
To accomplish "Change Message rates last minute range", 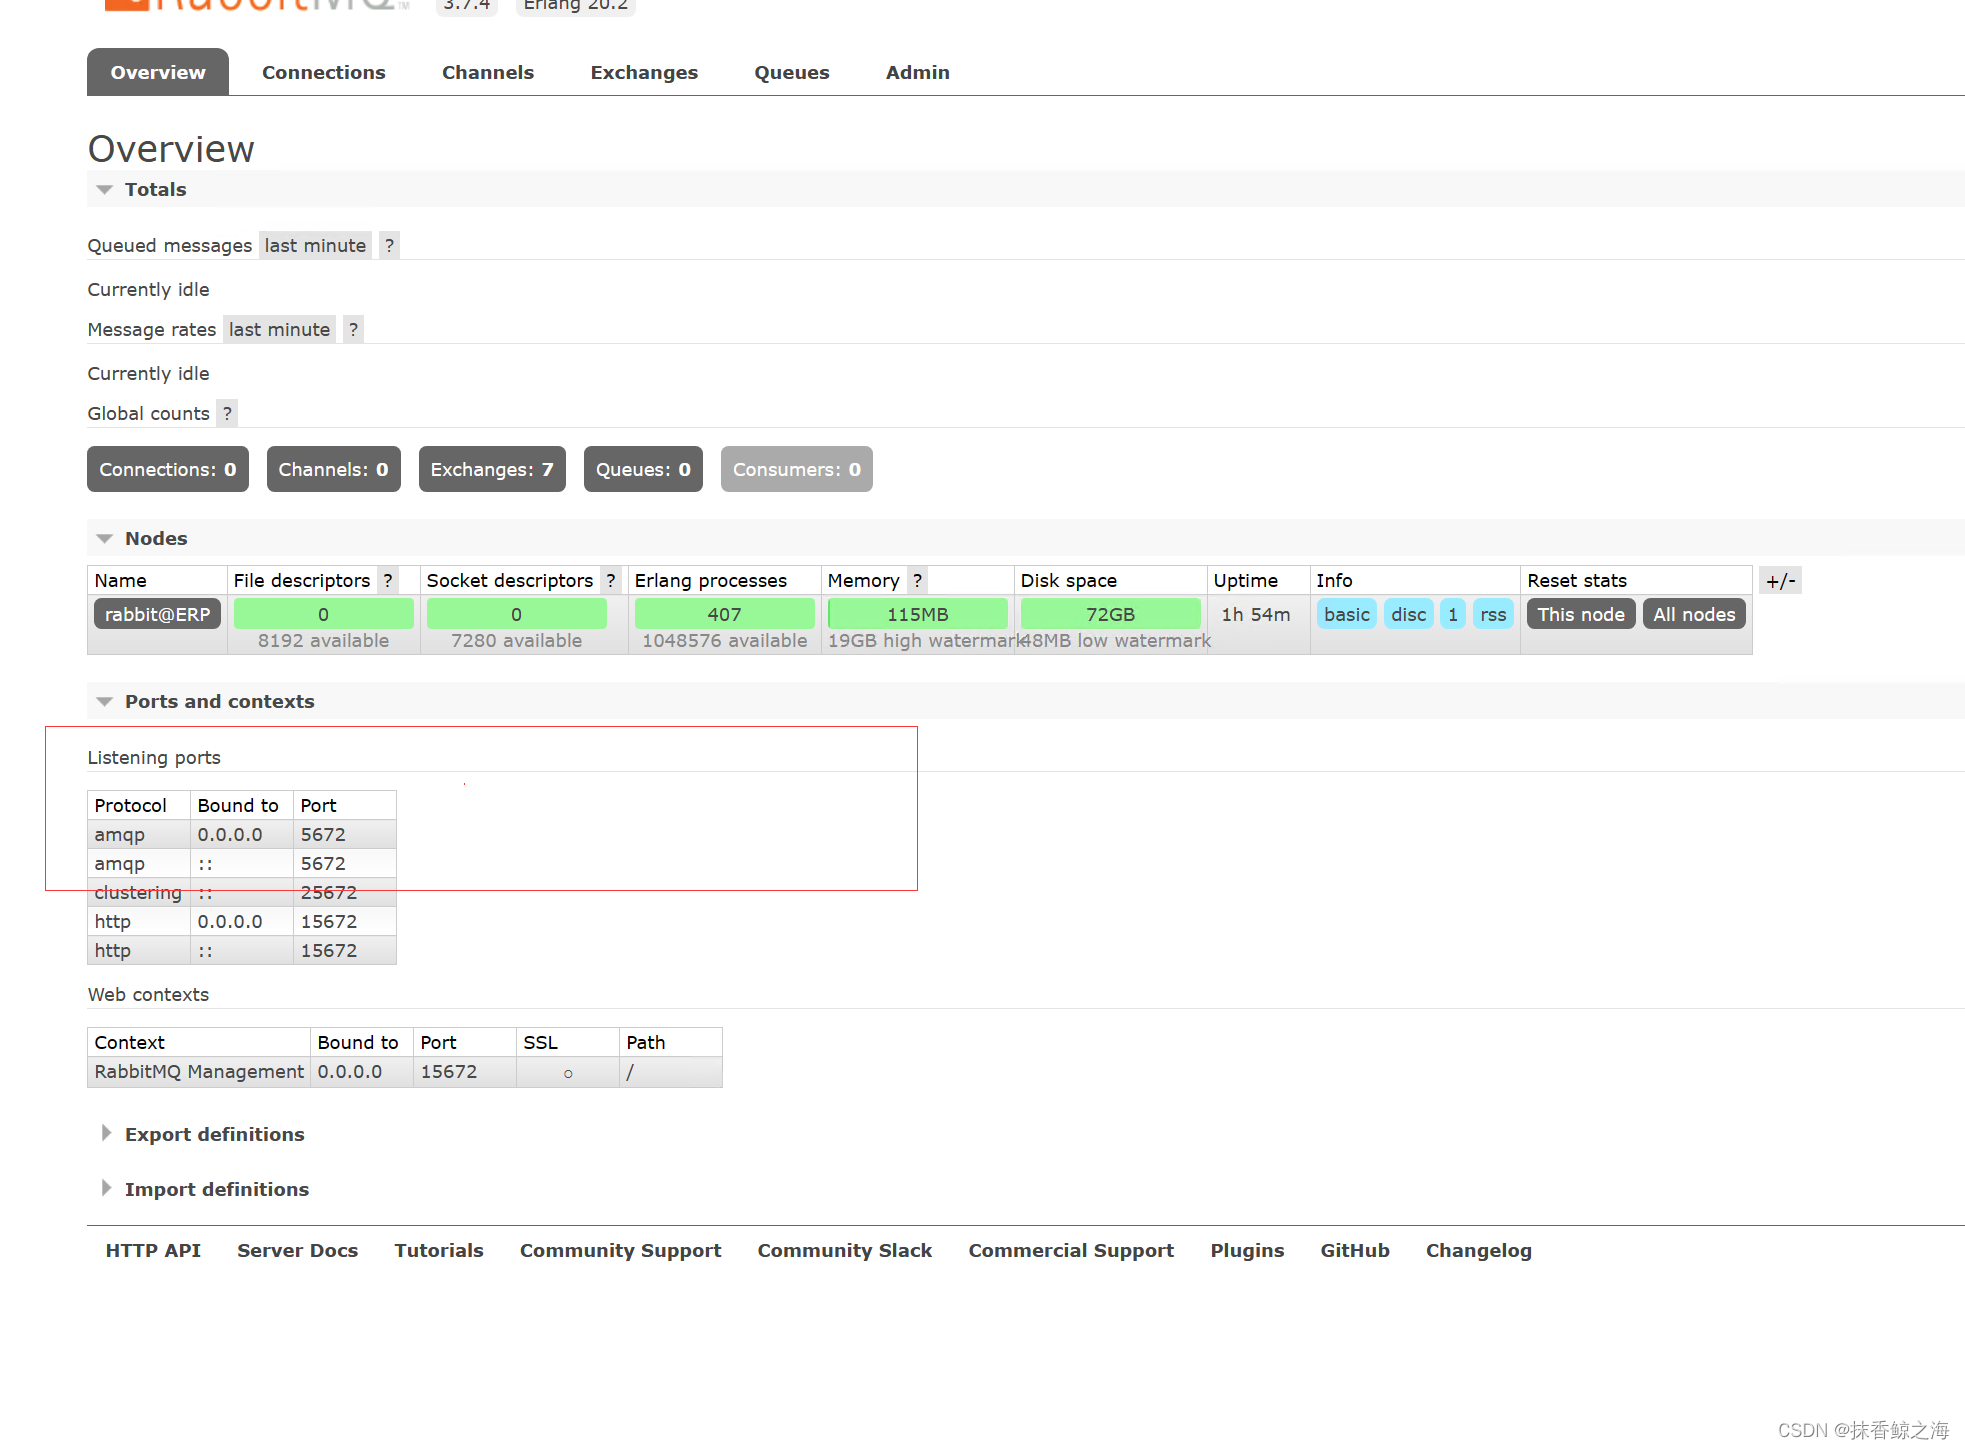I will [x=279, y=330].
